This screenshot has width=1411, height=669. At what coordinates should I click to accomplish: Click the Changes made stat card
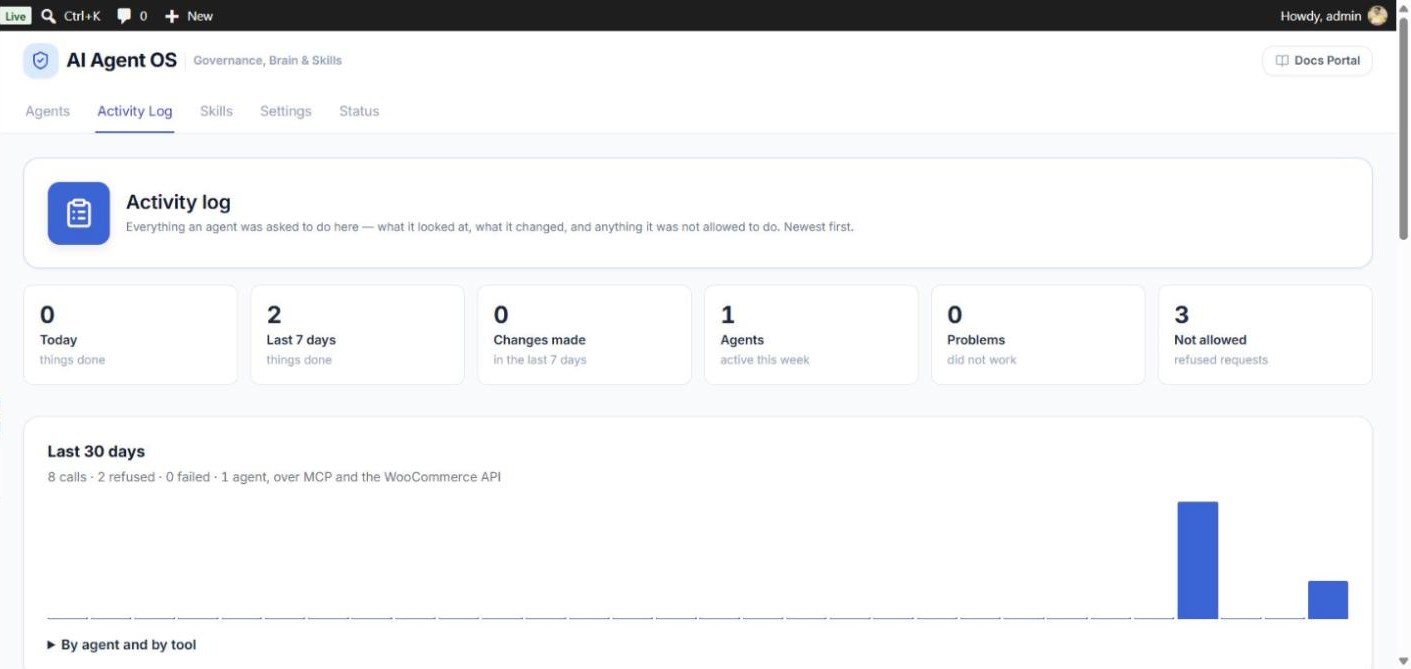click(x=585, y=335)
